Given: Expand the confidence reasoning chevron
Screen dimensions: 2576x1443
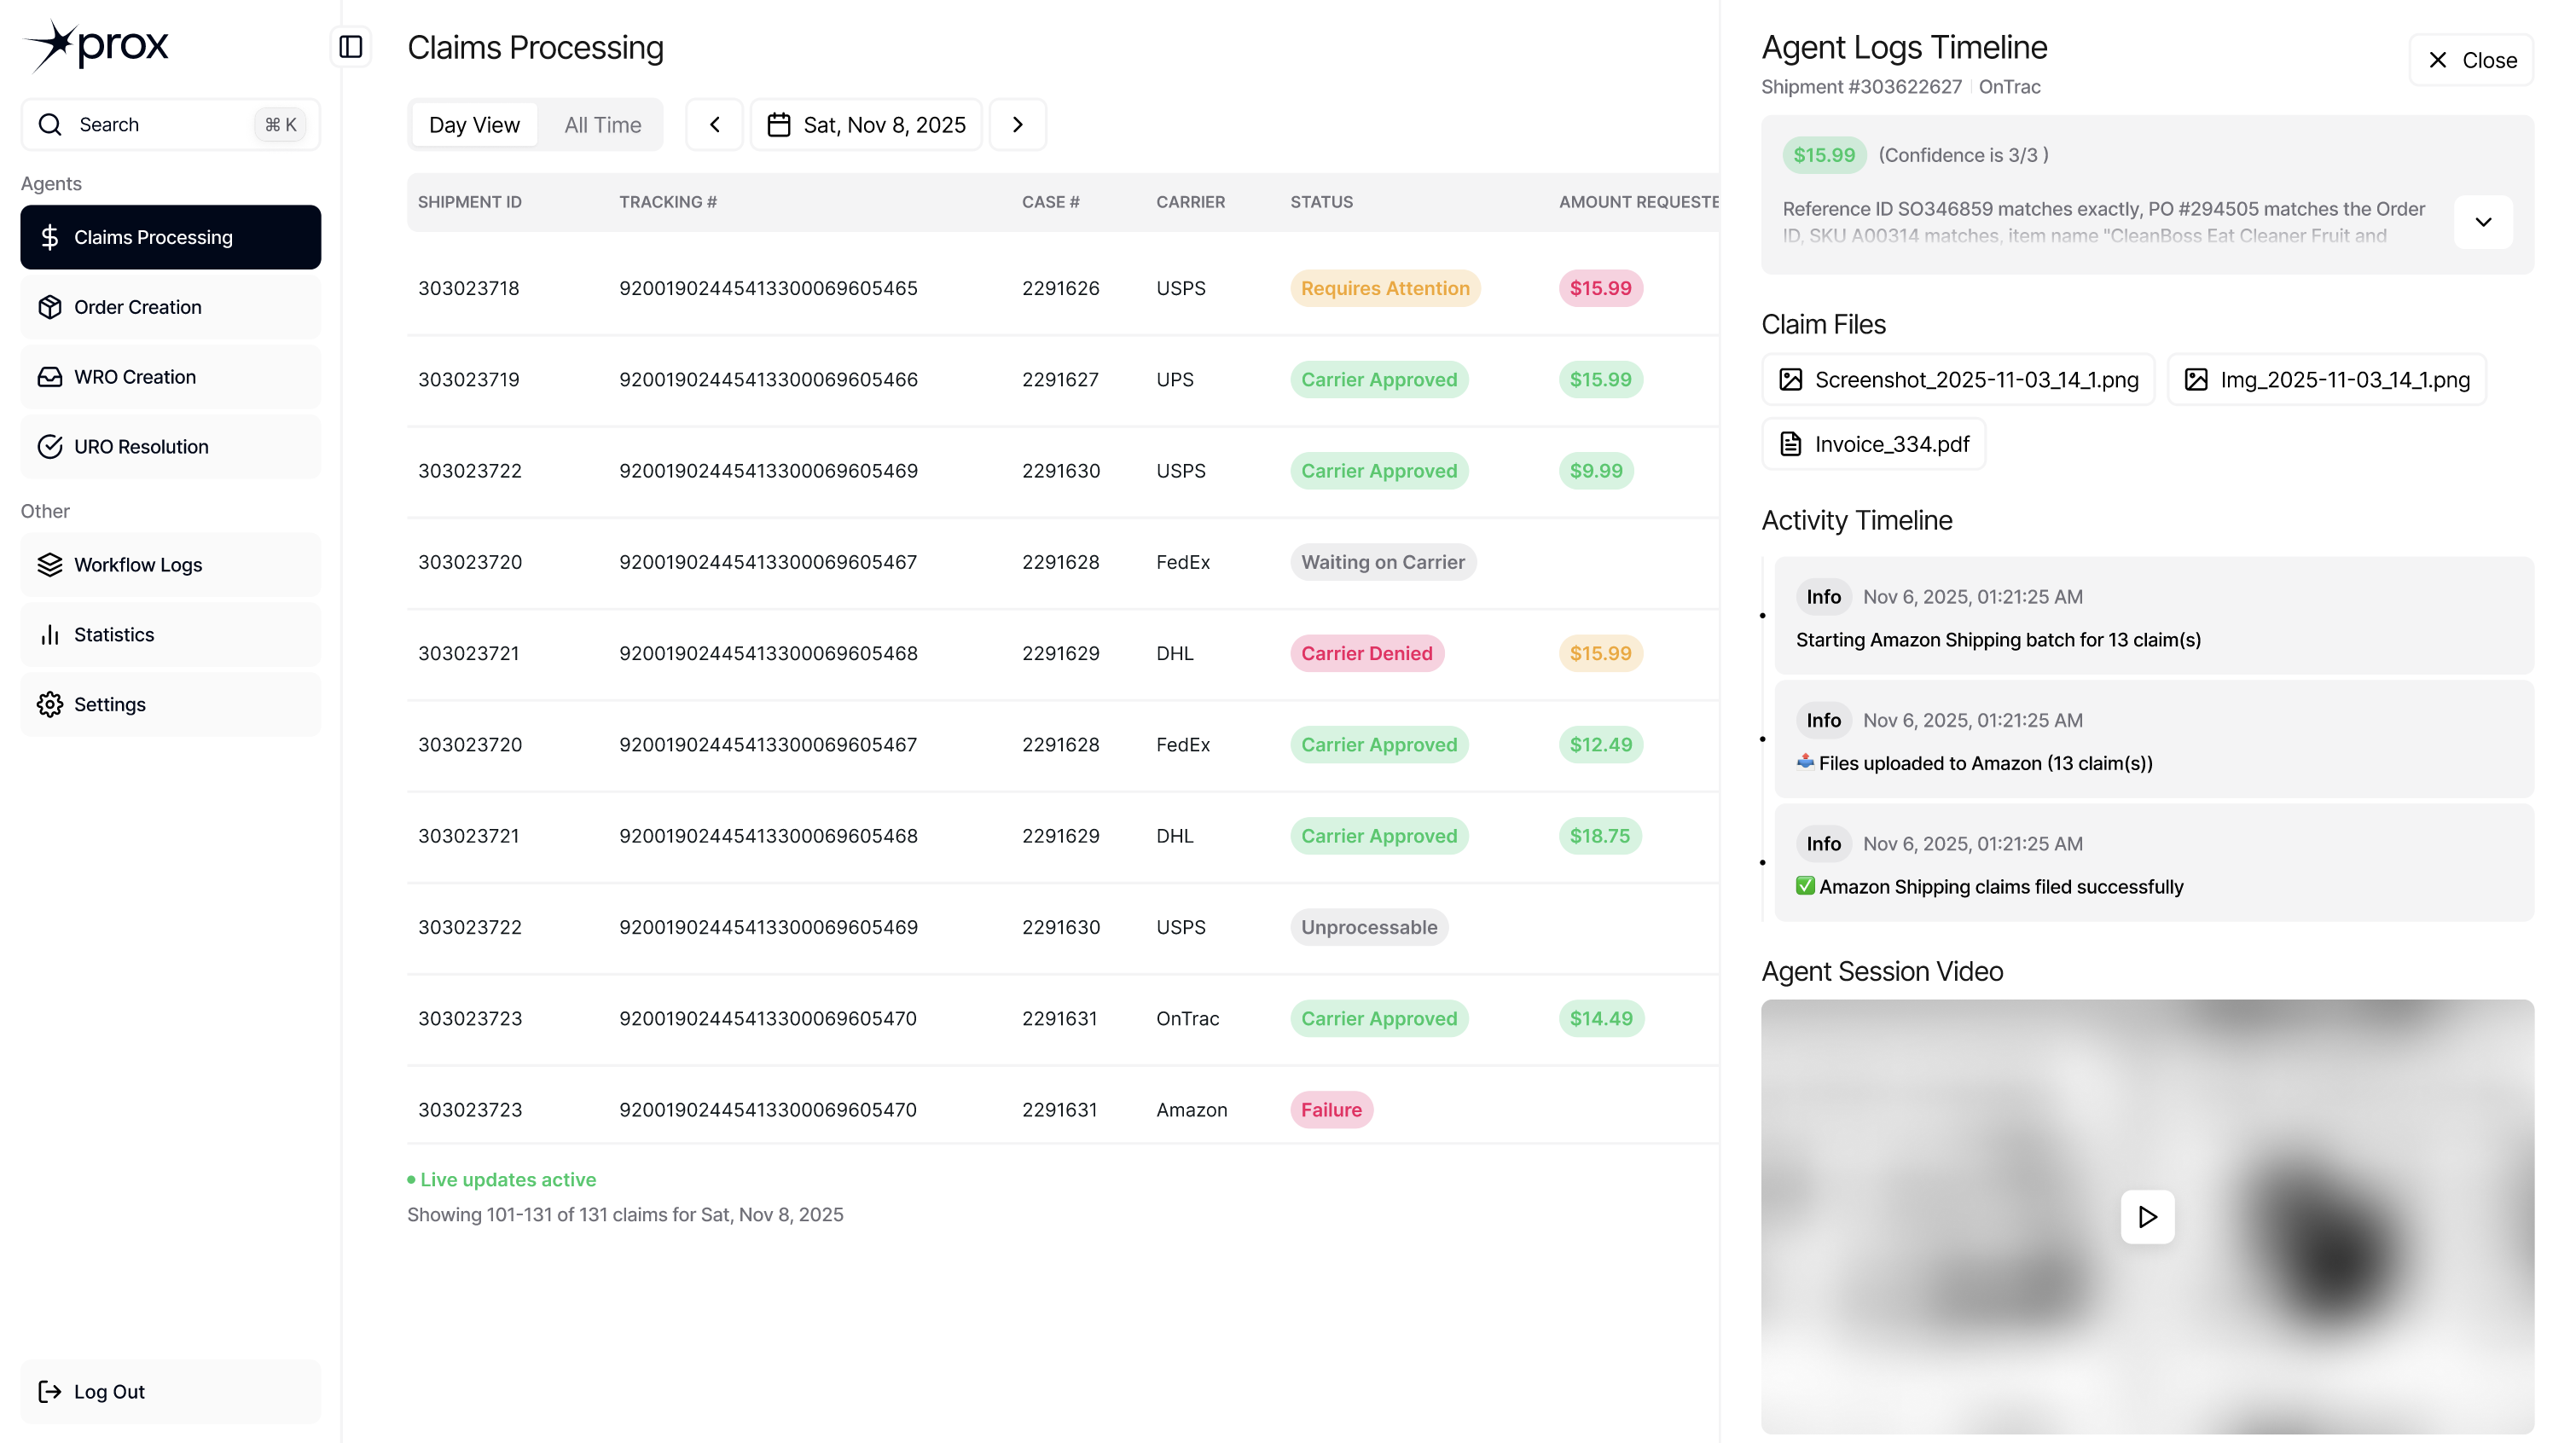Looking at the screenshot, I should [x=2483, y=222].
